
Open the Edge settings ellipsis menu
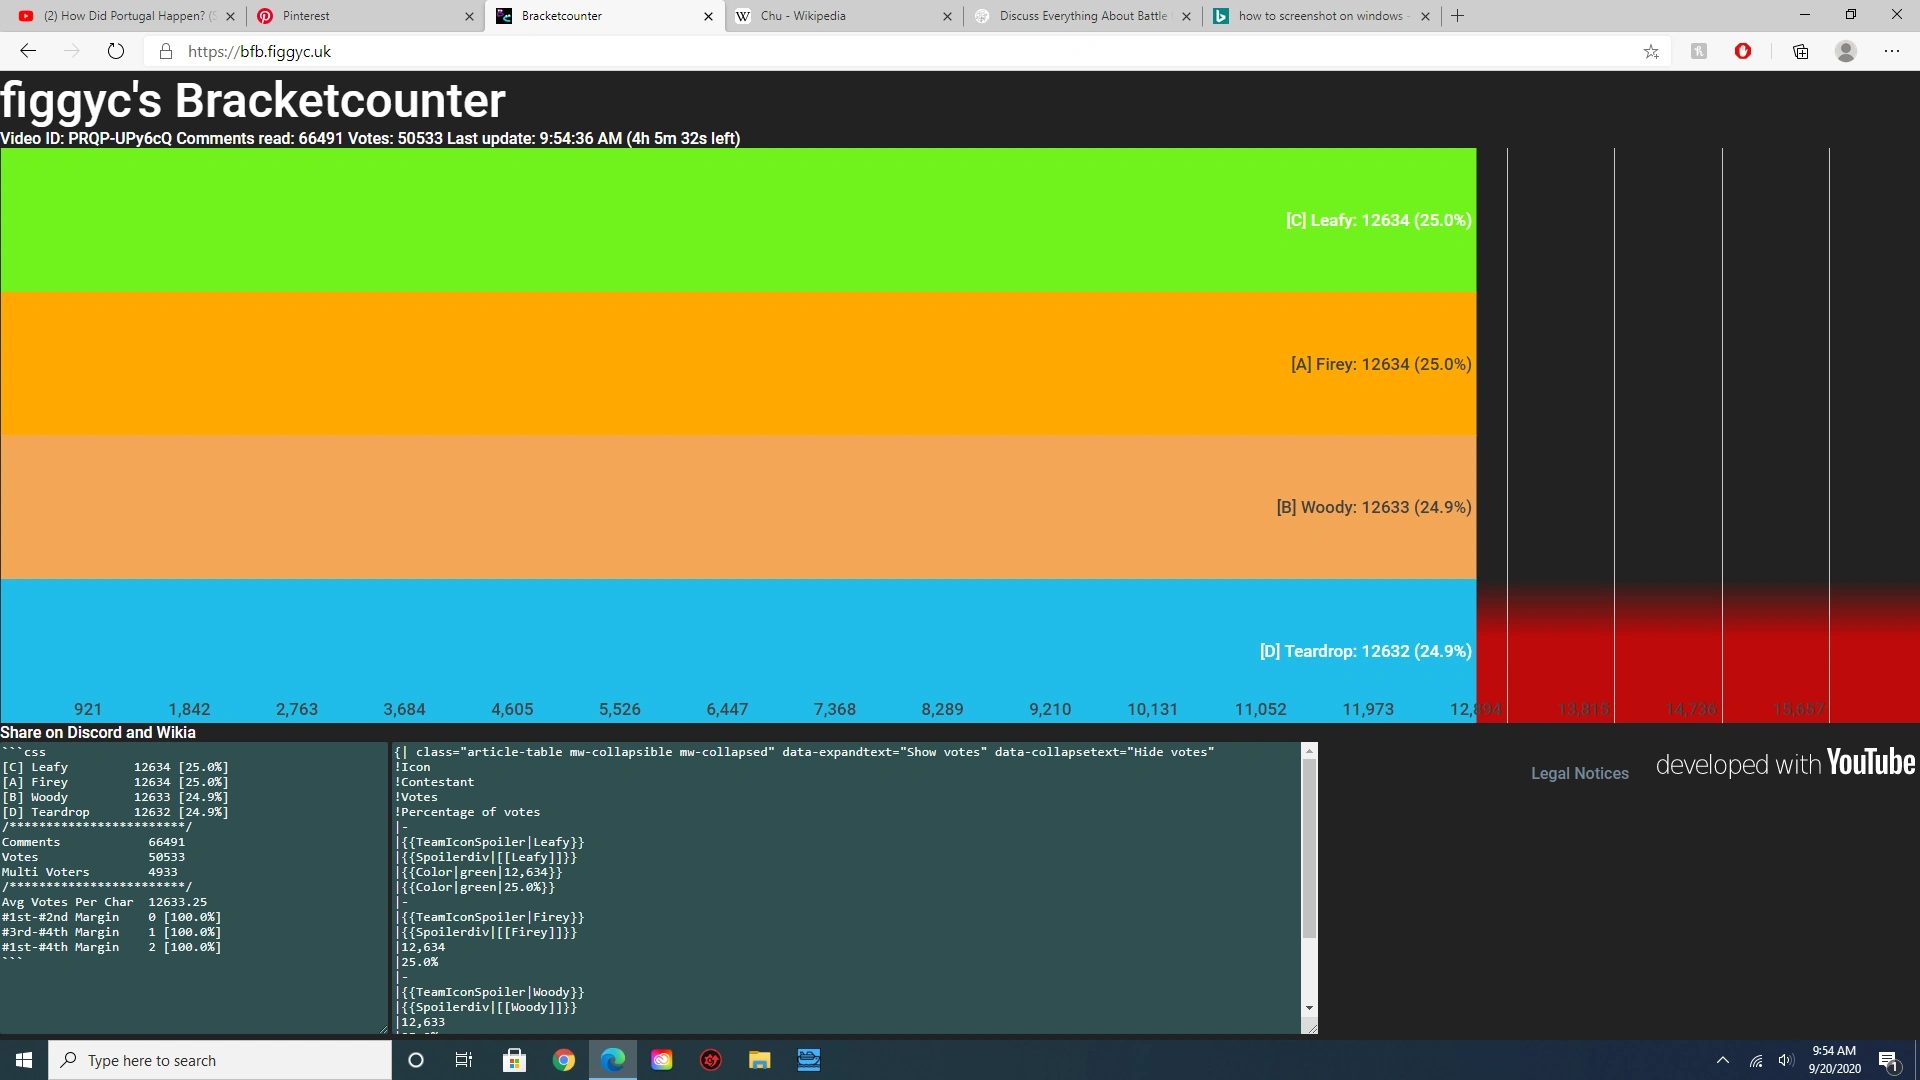click(x=1892, y=51)
